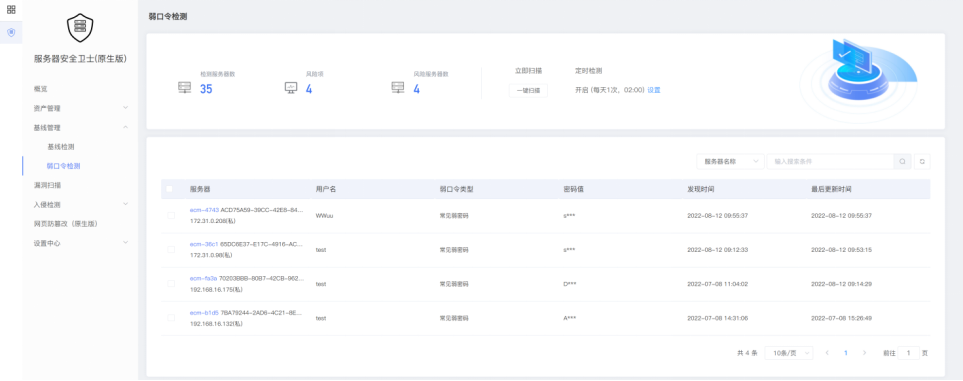
Task: Go to next page arrow in pagination
Action: pyautogui.click(x=864, y=353)
